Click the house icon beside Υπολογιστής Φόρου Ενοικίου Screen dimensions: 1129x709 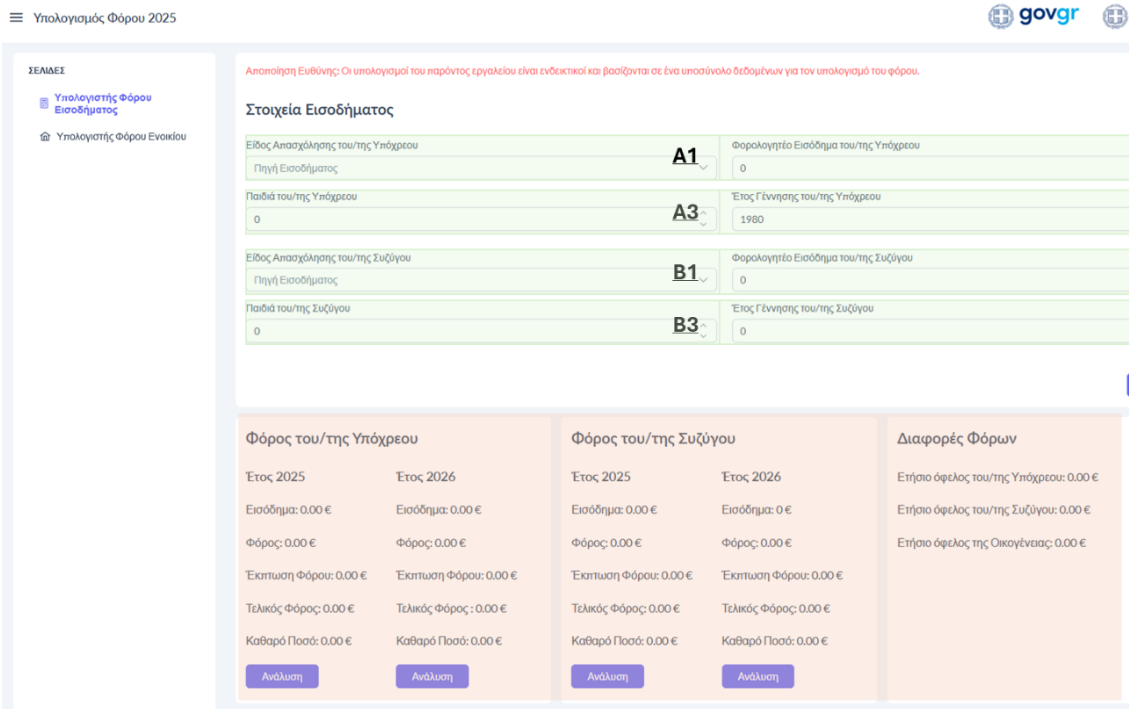44,137
